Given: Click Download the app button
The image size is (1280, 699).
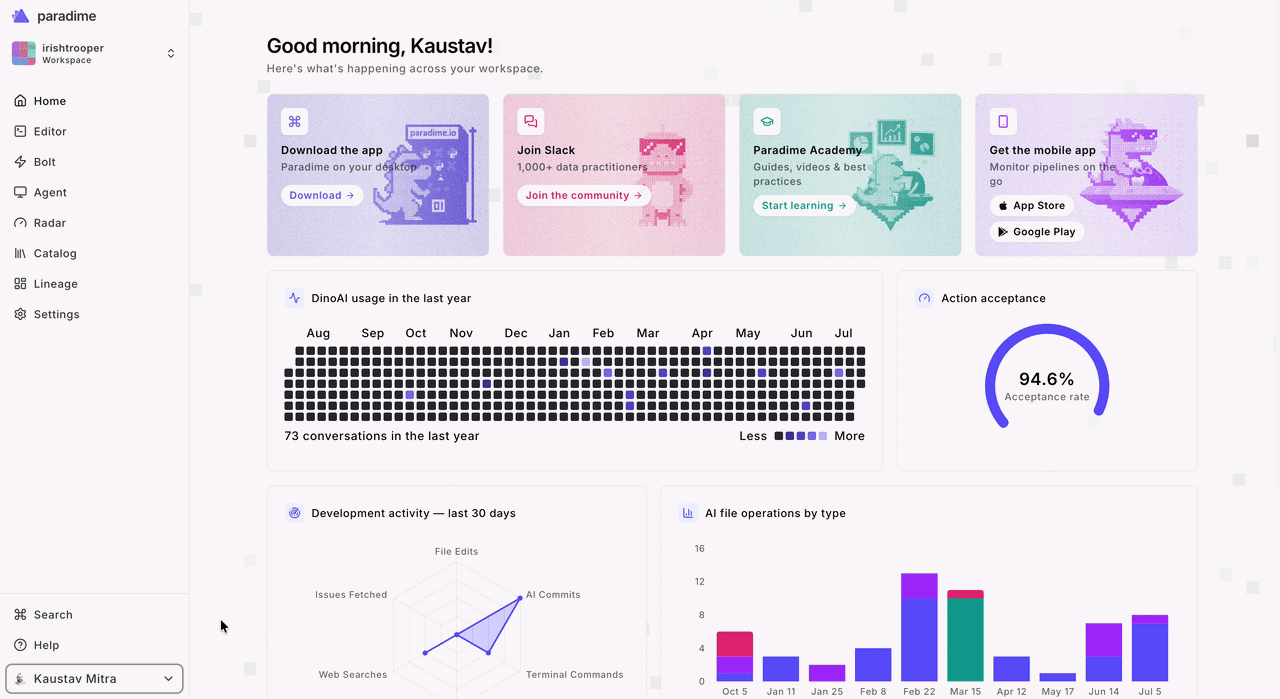Looking at the screenshot, I should click(322, 195).
